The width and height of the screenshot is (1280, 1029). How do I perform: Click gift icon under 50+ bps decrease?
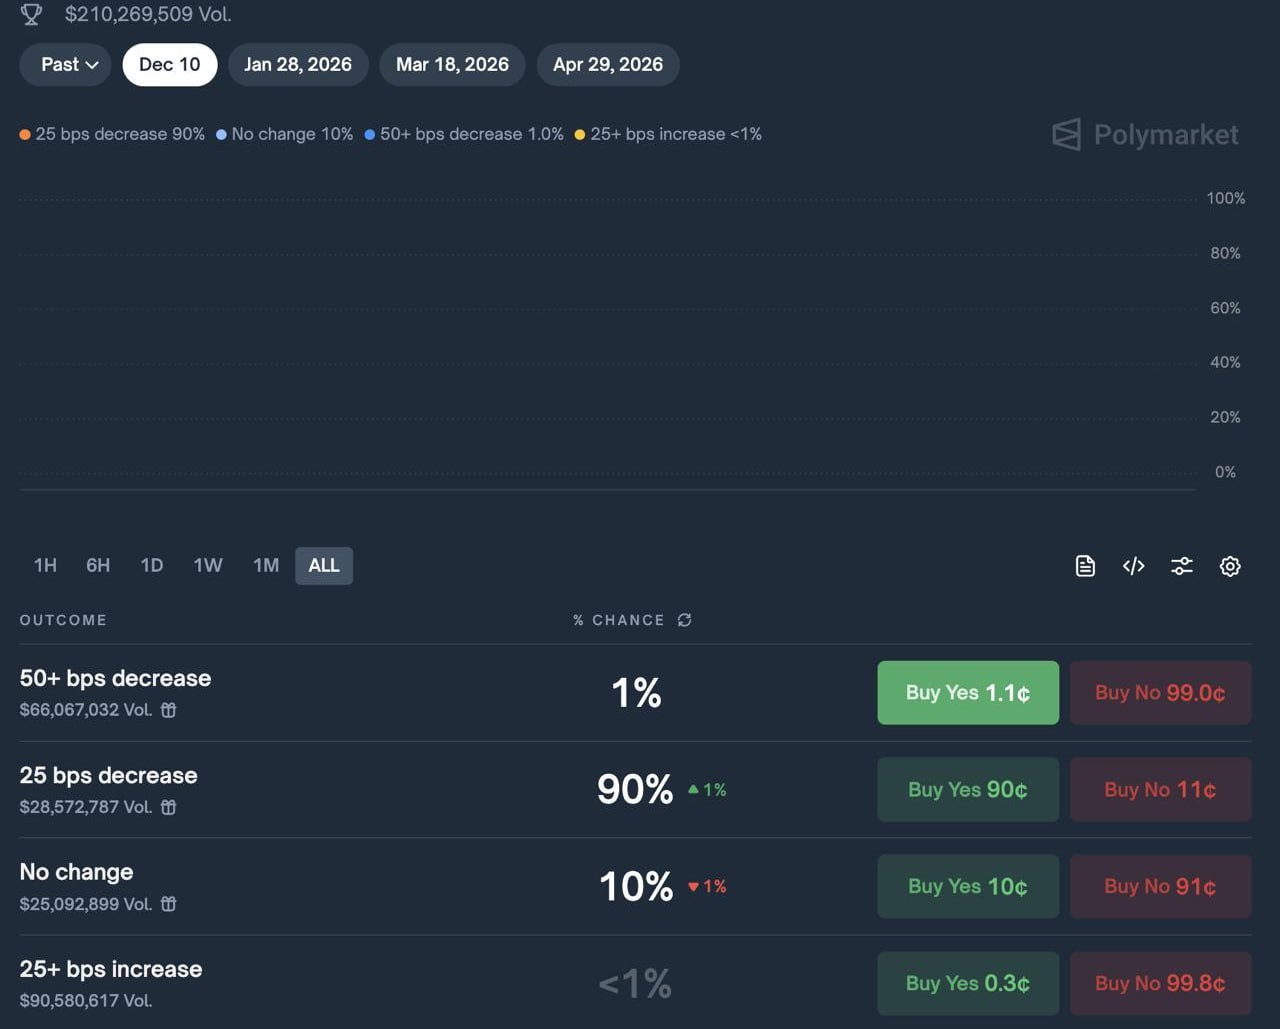169,710
